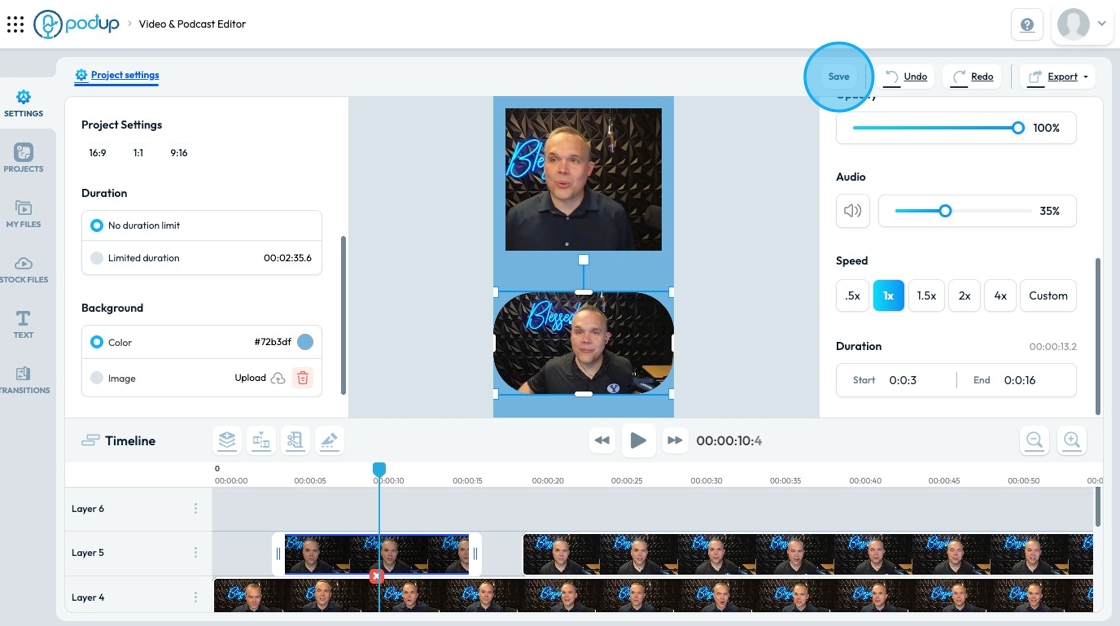Set speed to 2x

[x=964, y=296]
